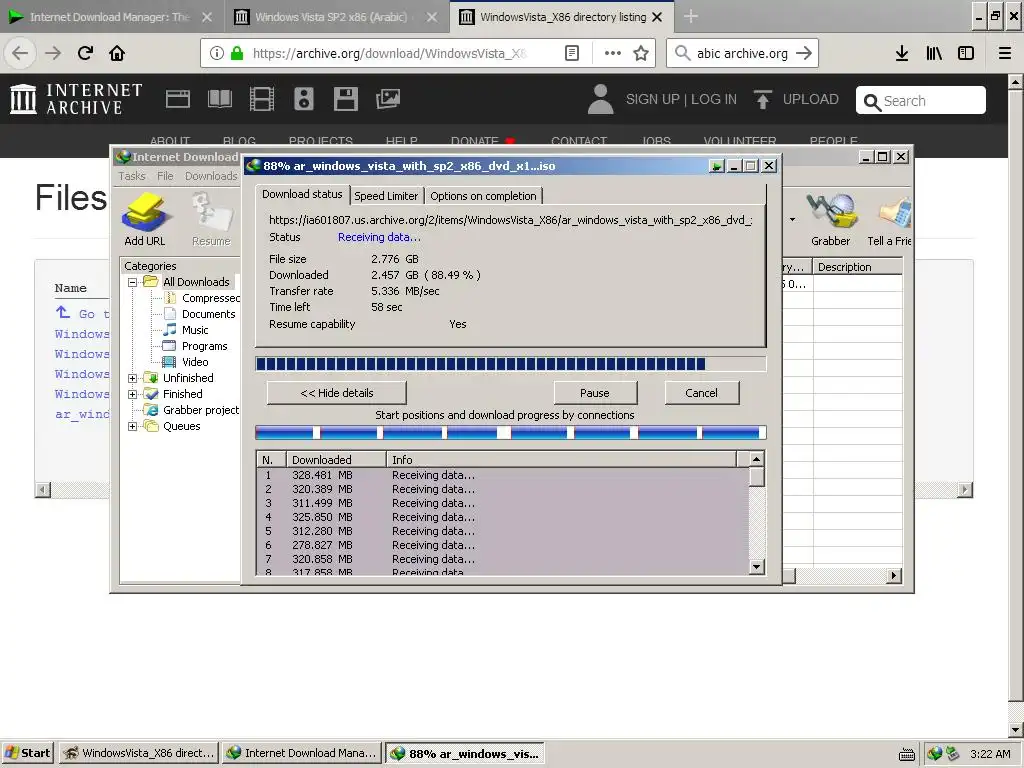Select the Download status tab
This screenshot has height=768, width=1024.
302,194
